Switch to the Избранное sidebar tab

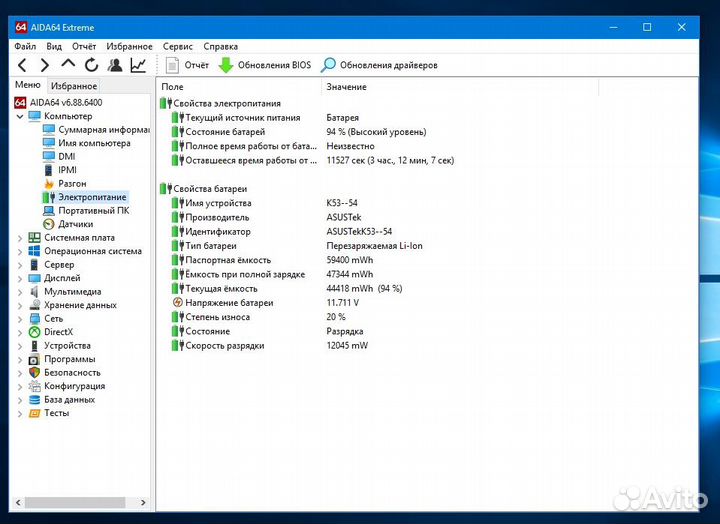coord(74,86)
